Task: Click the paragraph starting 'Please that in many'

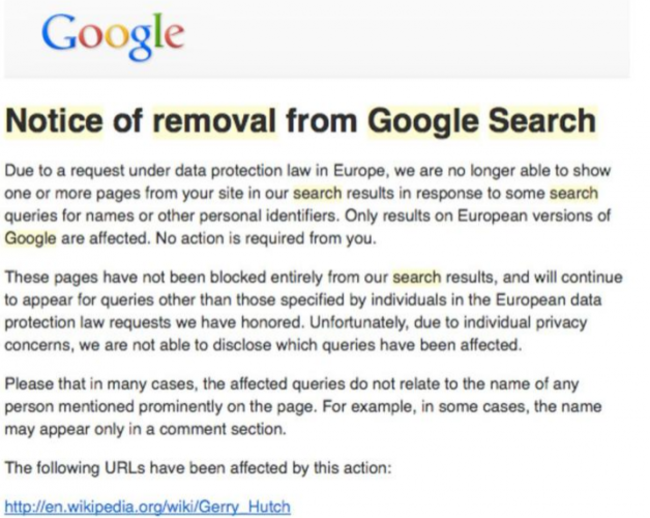Action: pyautogui.click(x=303, y=406)
